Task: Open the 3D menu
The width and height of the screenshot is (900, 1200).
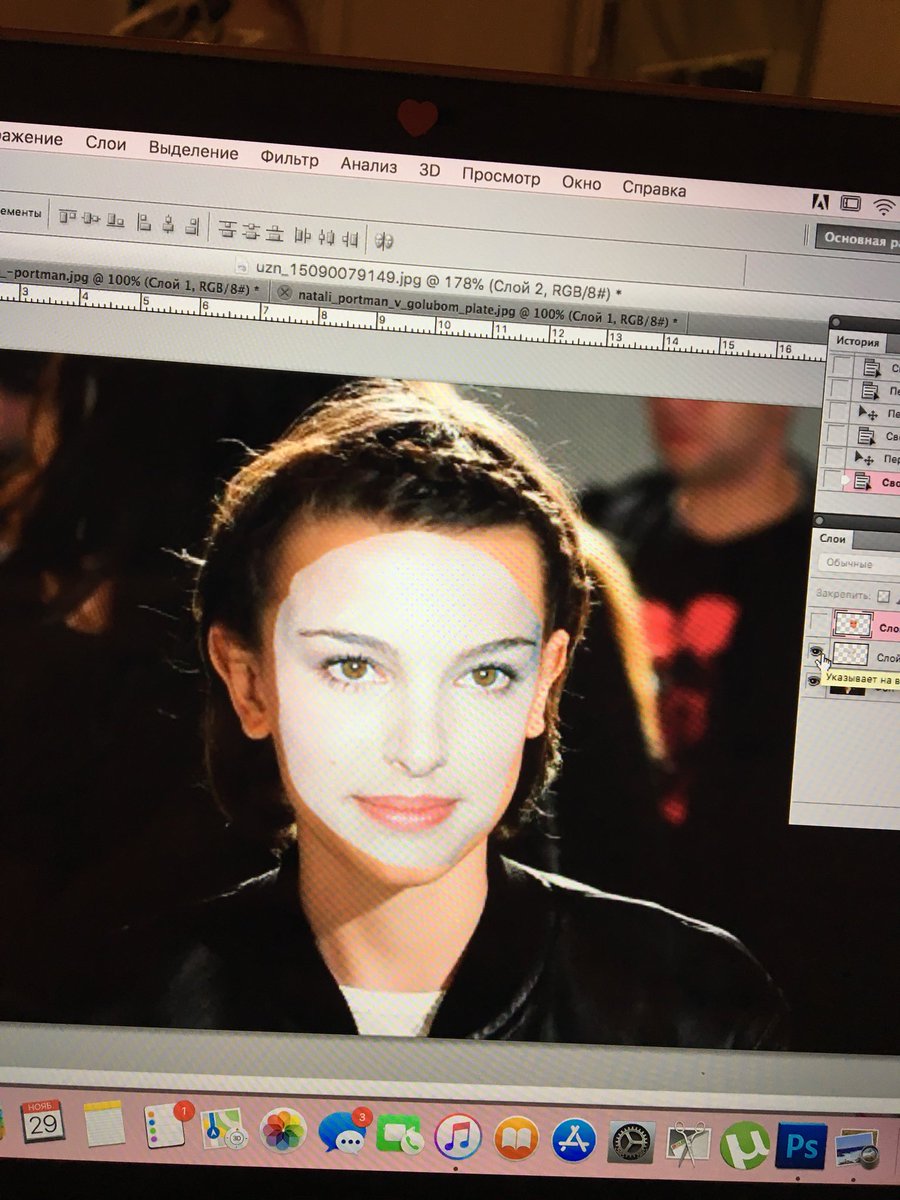Action: pos(429,170)
